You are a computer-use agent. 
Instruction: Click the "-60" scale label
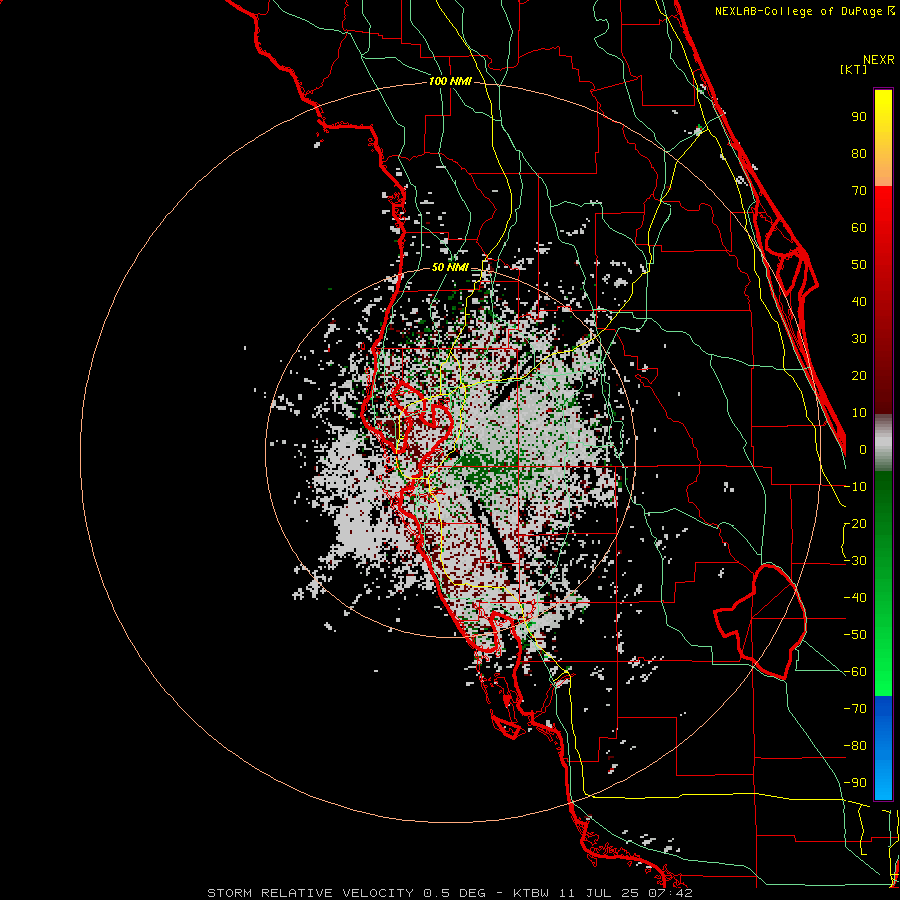tap(855, 672)
